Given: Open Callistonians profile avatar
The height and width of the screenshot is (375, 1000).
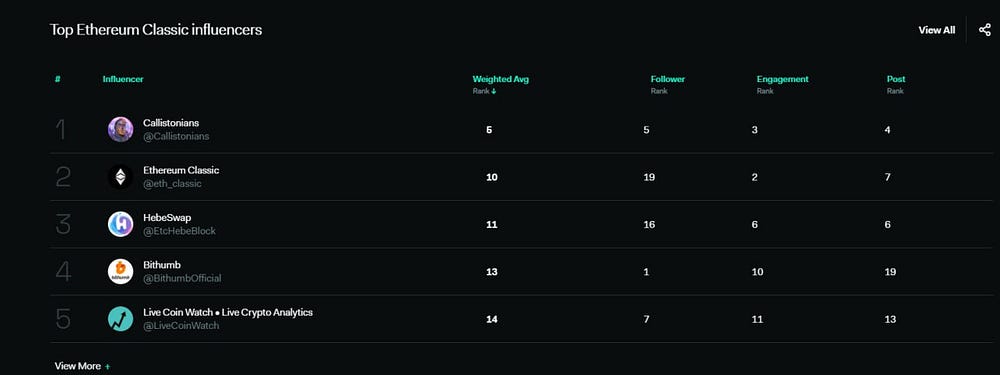Looking at the screenshot, I should coord(121,129).
